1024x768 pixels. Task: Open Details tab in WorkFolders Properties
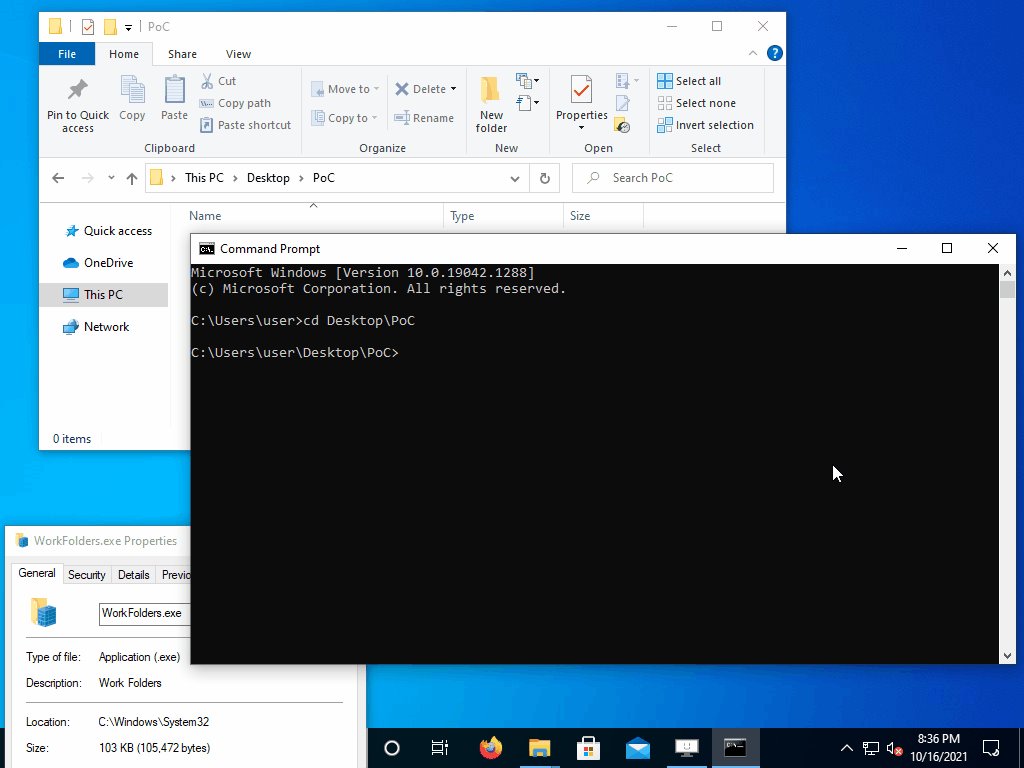pyautogui.click(x=133, y=575)
